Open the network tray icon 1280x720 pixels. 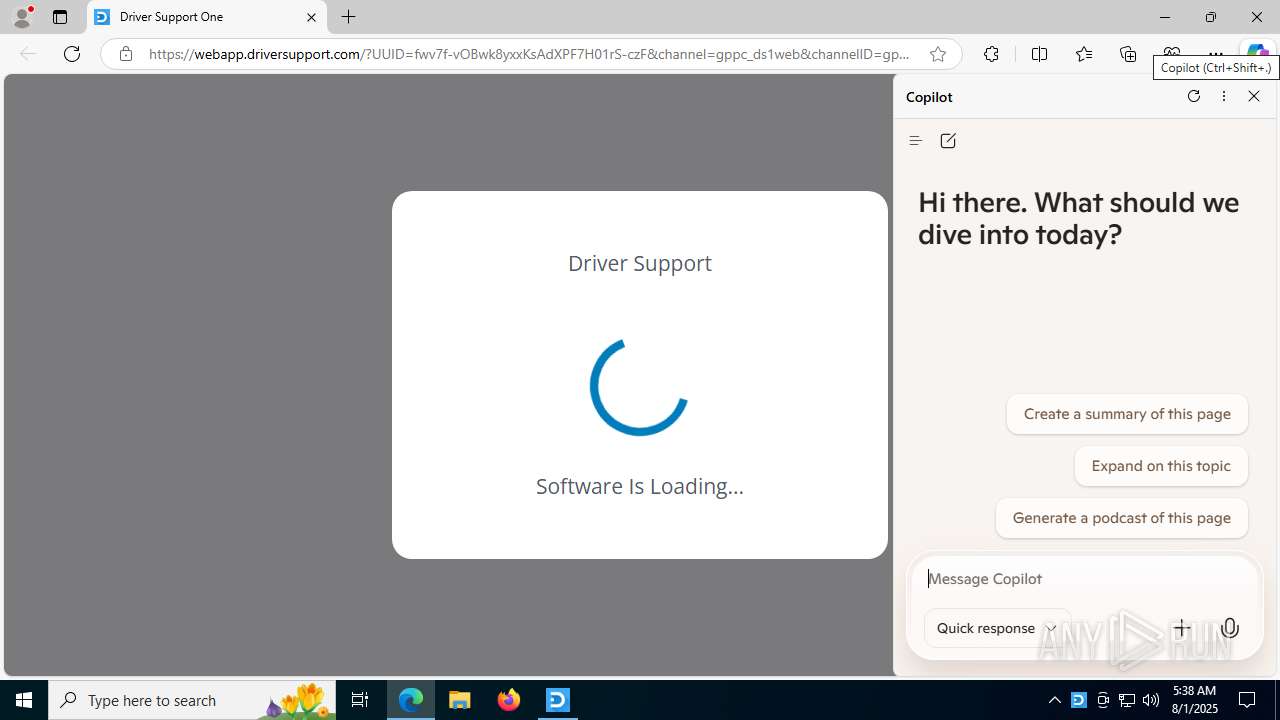coord(1127,700)
